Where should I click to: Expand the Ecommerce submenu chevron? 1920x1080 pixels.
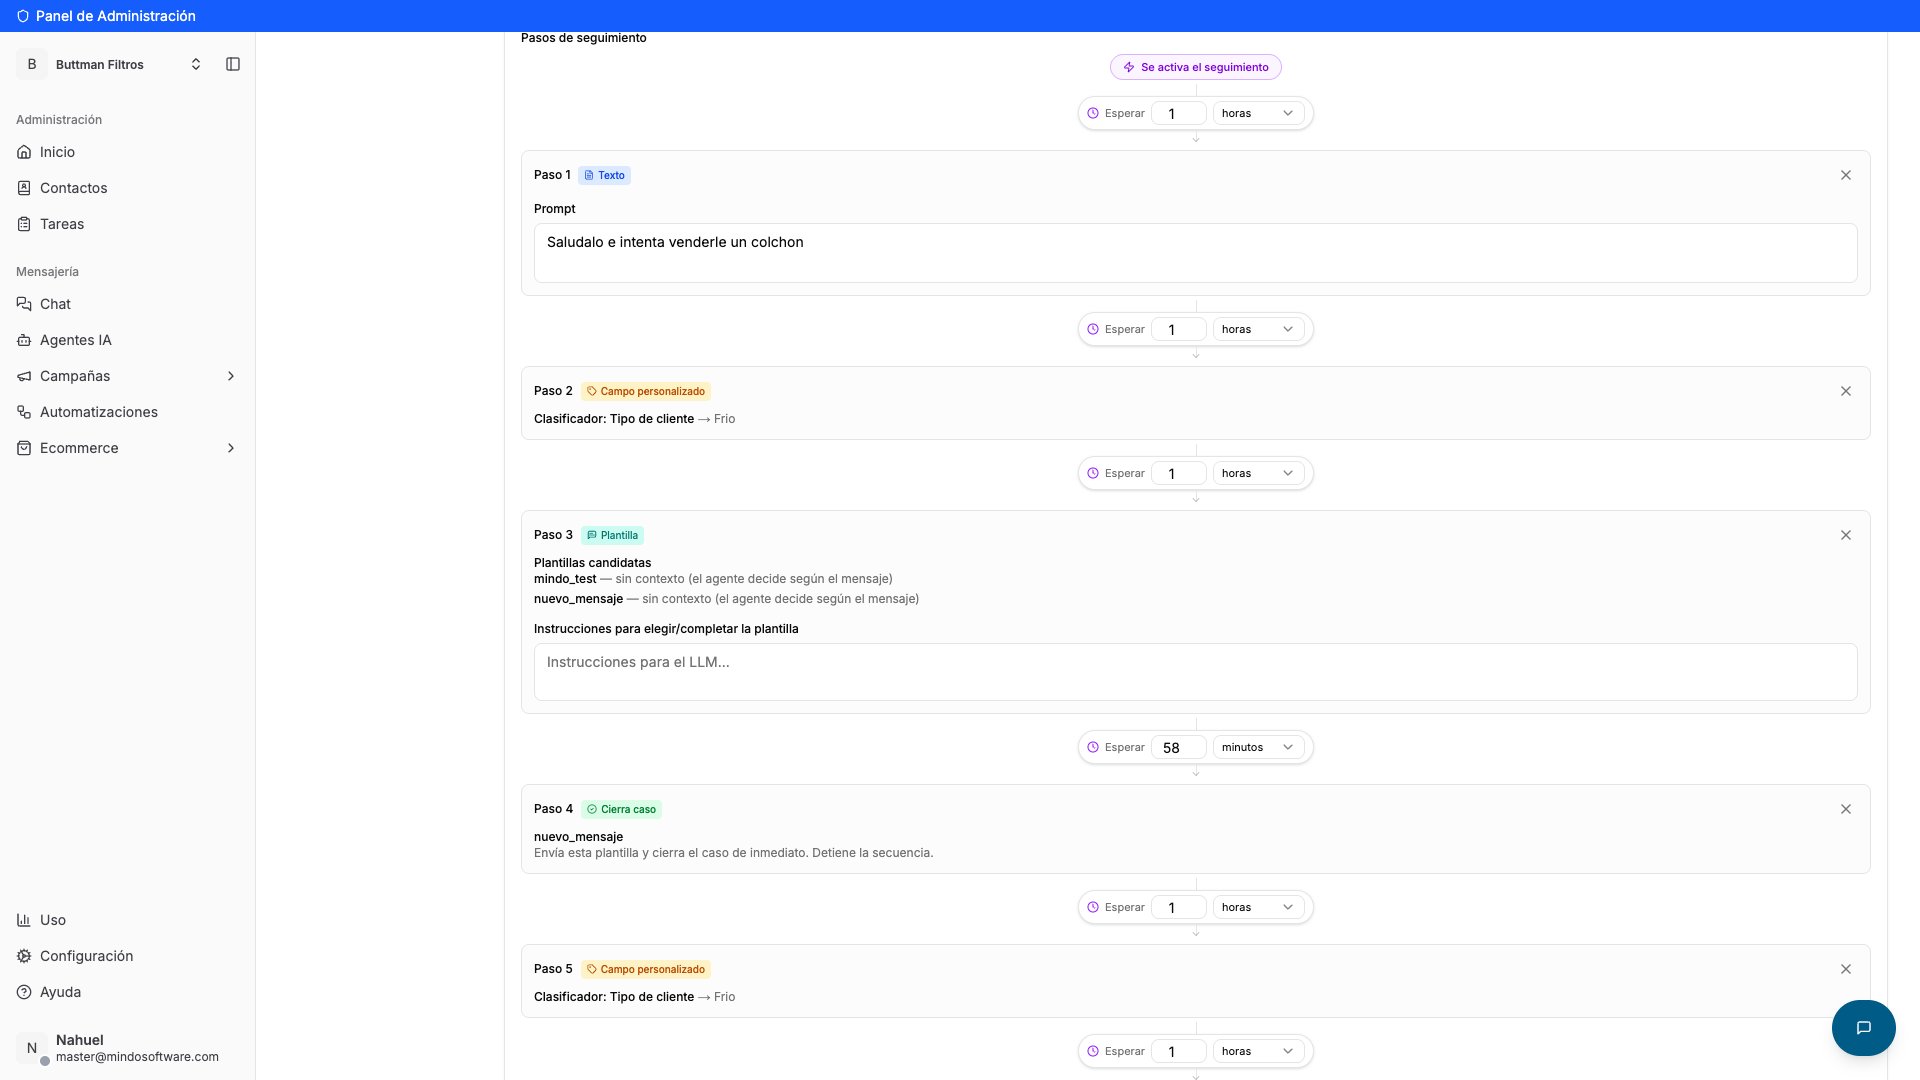pyautogui.click(x=231, y=448)
